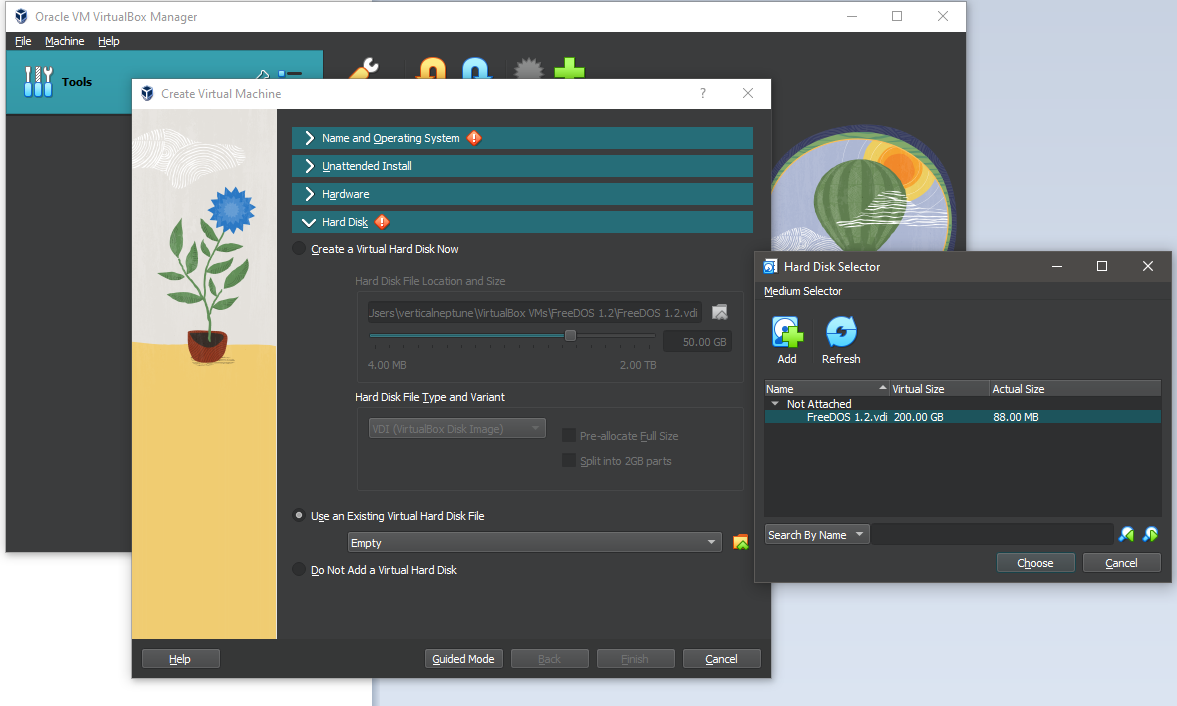
Task: Open the File menu
Action: pyautogui.click(x=23, y=41)
